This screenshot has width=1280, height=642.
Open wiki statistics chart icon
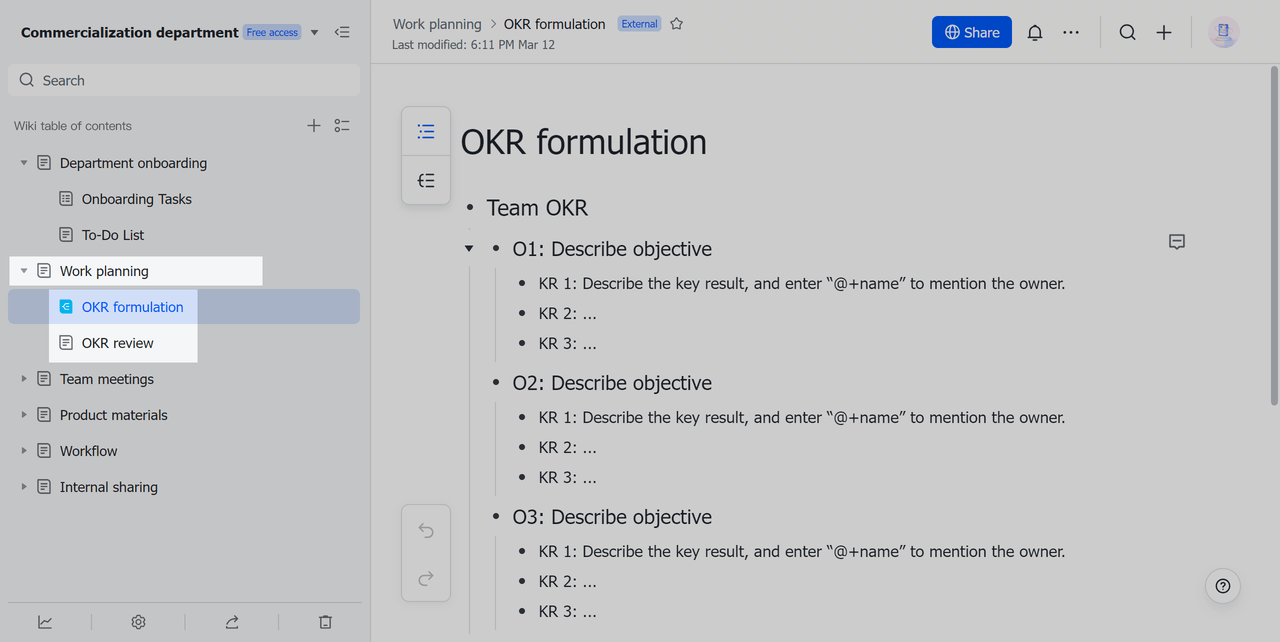pyautogui.click(x=45, y=621)
